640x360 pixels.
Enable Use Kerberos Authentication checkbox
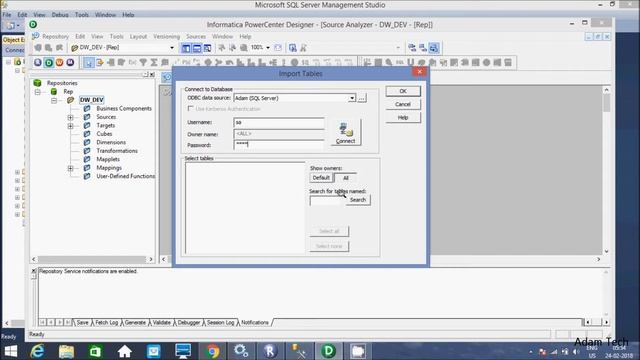190,109
